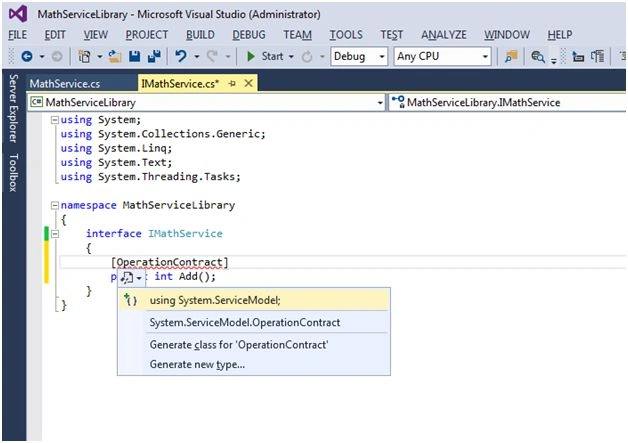Open the BUILD menu
Image resolution: width=628 pixels, height=443 pixels.
click(200, 35)
